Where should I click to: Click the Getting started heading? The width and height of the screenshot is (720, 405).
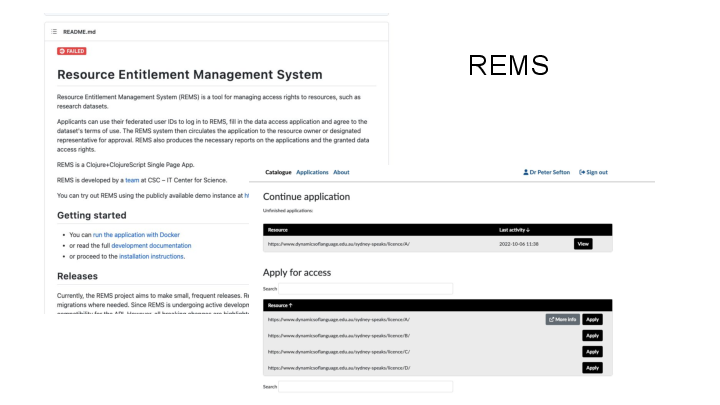[91, 215]
